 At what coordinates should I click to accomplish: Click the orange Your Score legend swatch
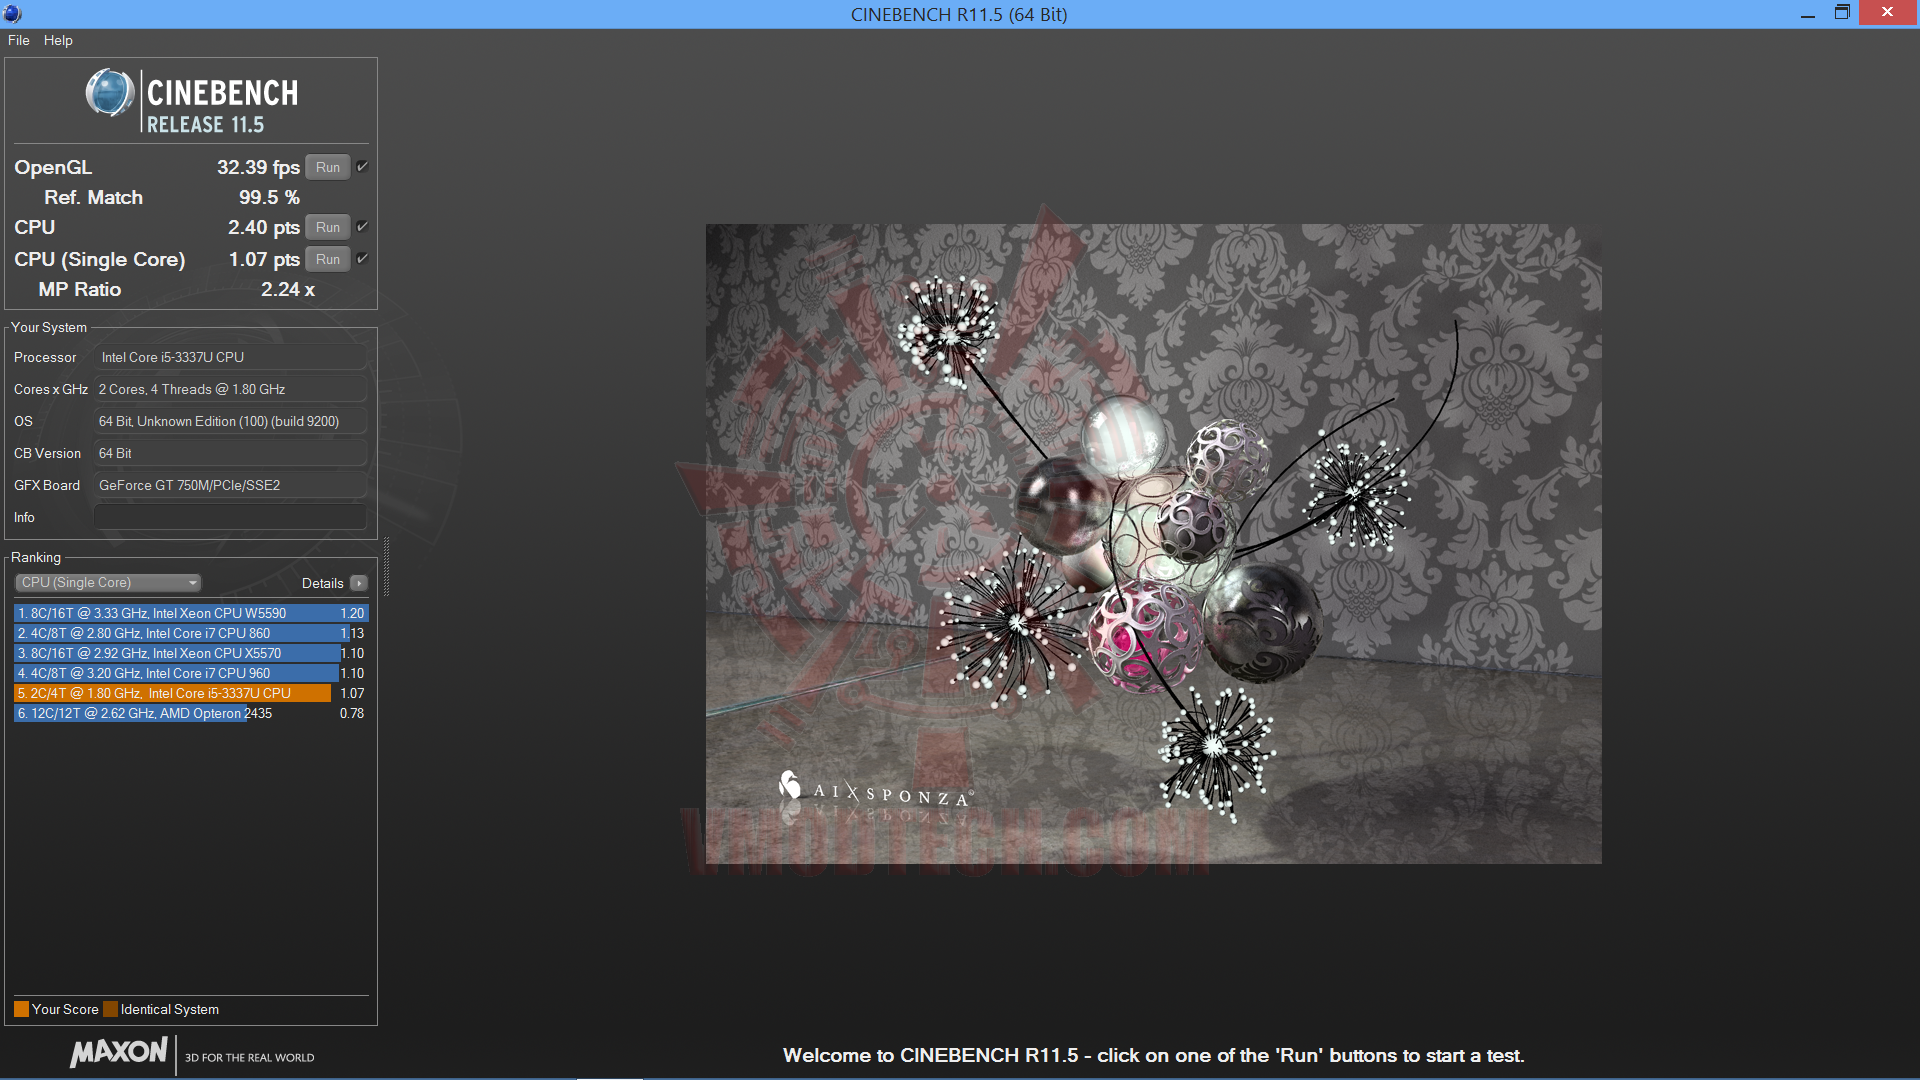tap(21, 1009)
